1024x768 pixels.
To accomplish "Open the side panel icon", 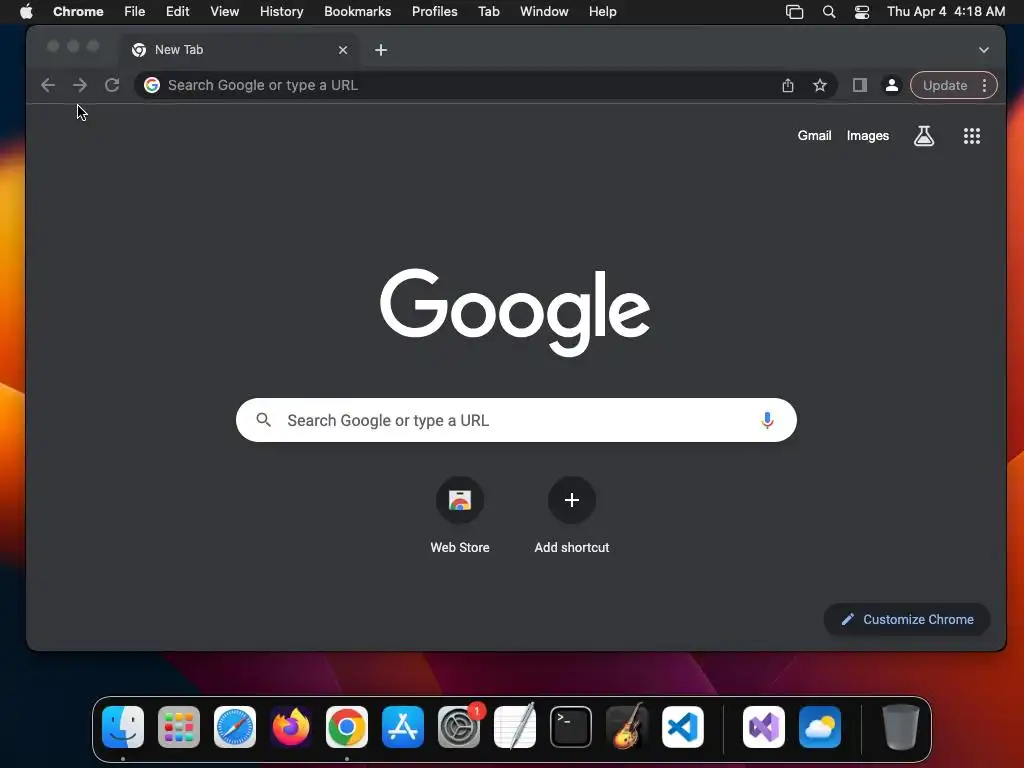I will (x=859, y=85).
